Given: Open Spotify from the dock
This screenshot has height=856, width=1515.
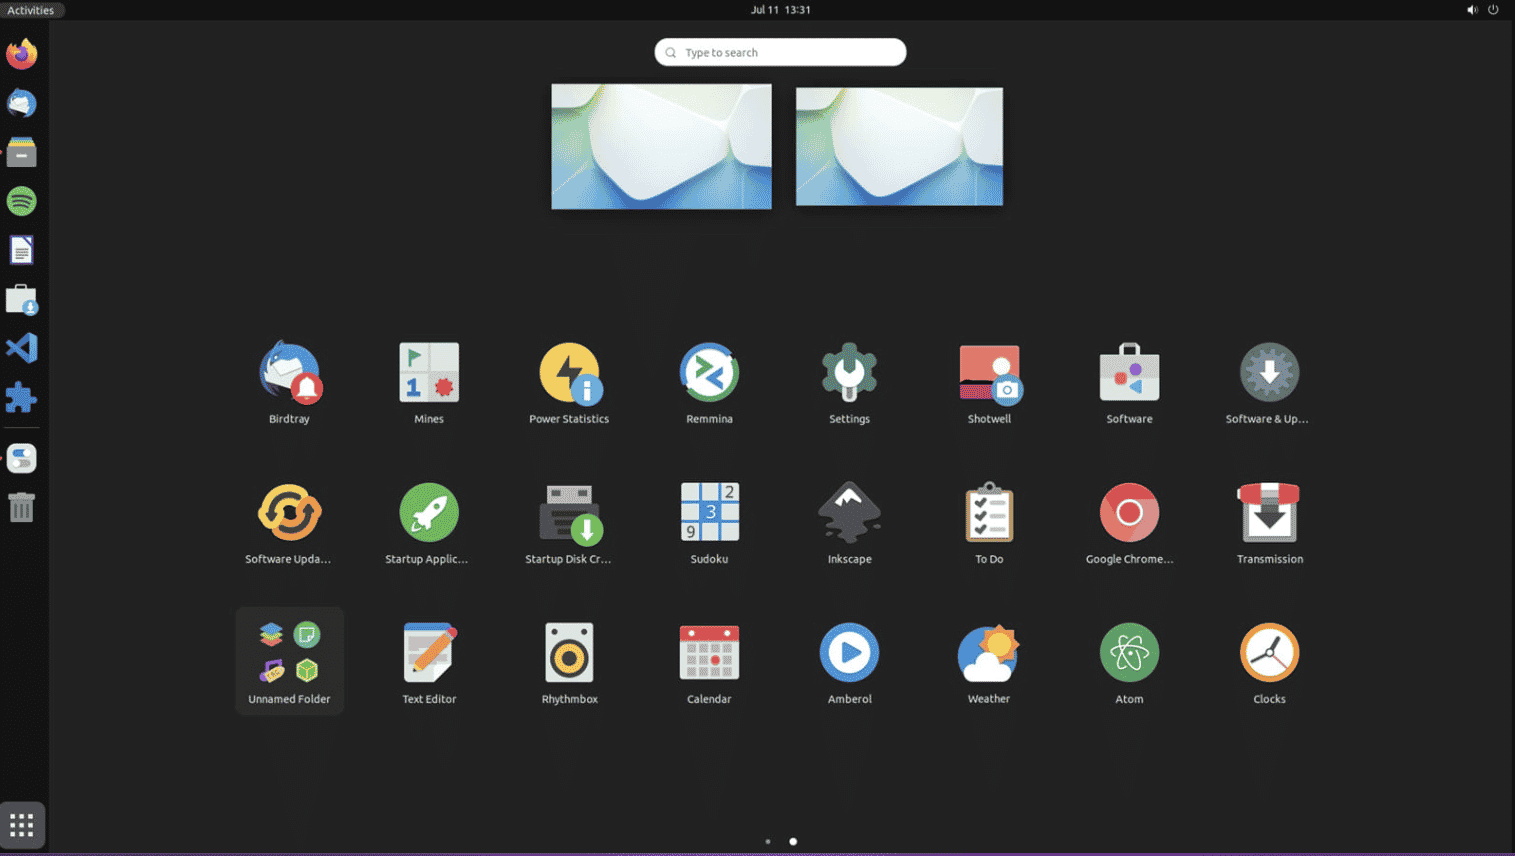Looking at the screenshot, I should click(x=22, y=201).
